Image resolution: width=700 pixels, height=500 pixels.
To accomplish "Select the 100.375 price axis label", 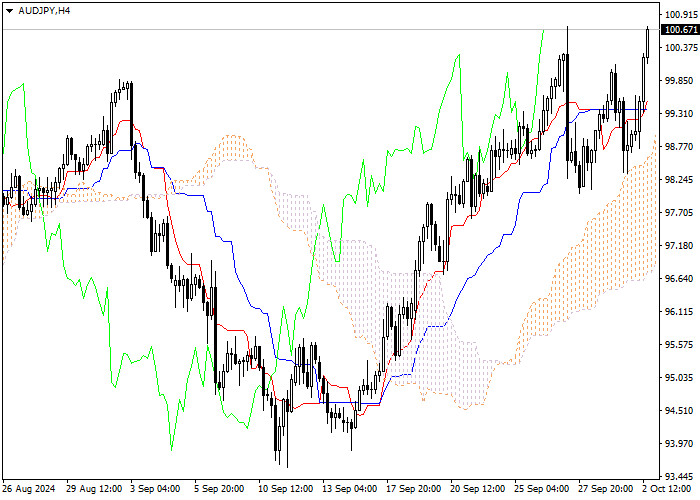I will click(x=681, y=48).
